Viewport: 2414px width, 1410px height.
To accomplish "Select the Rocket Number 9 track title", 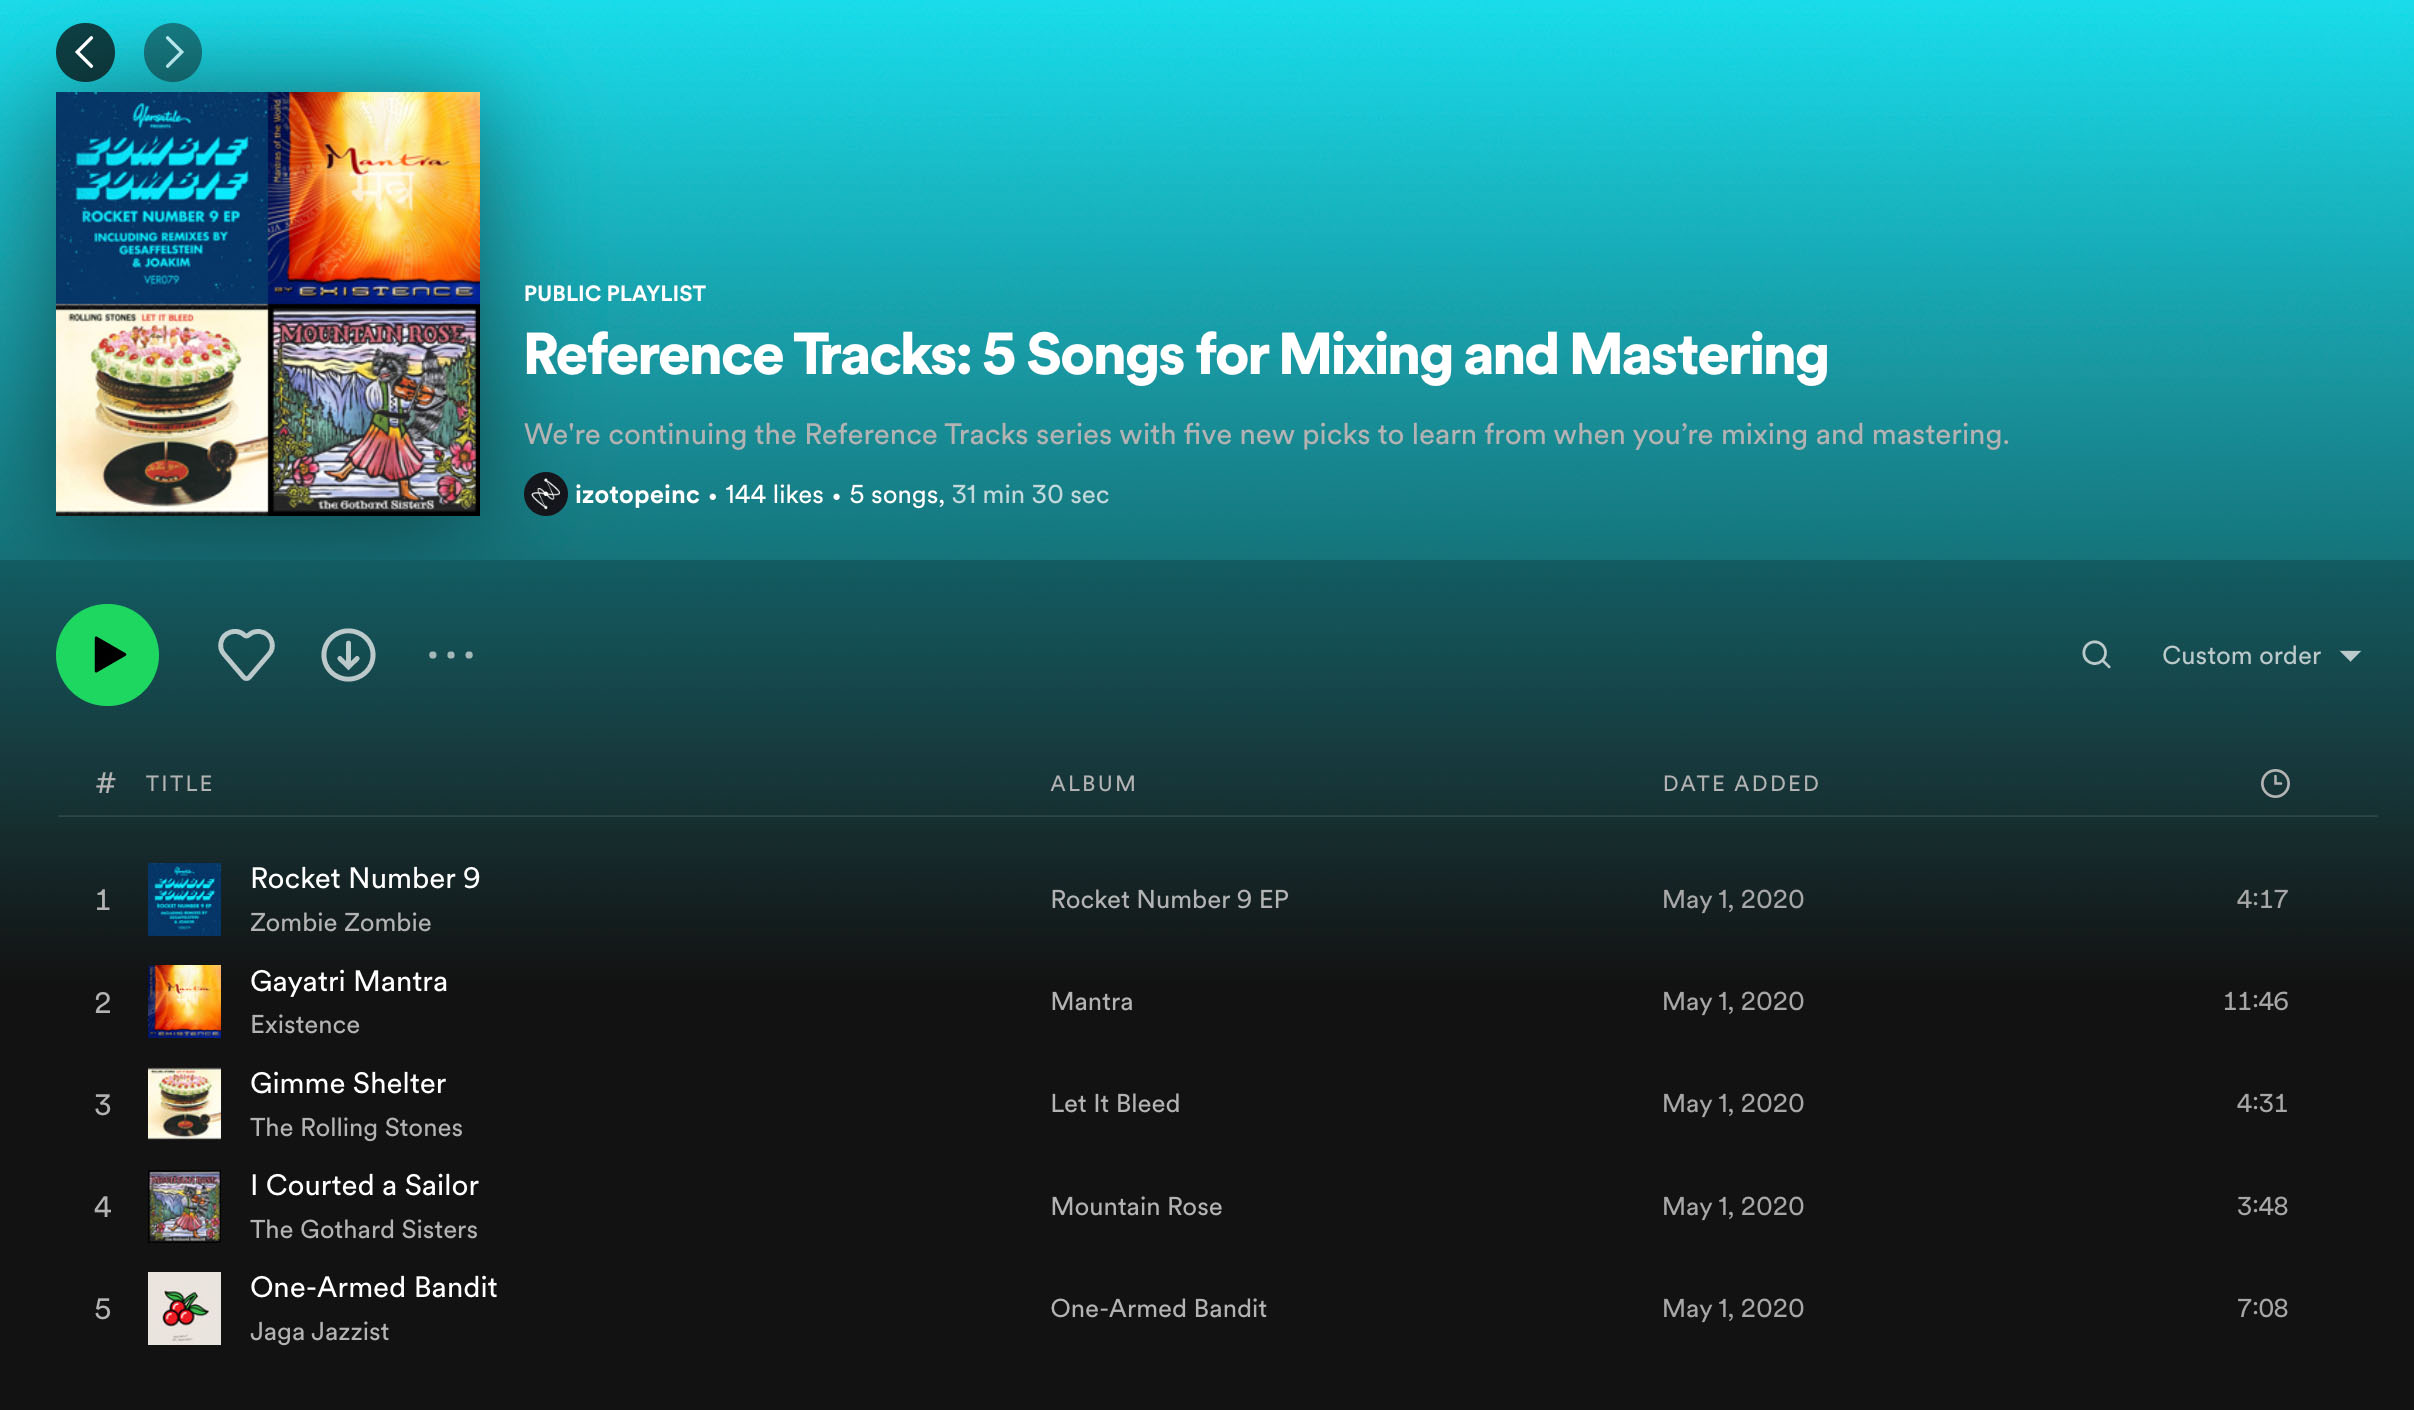I will pyautogui.click(x=365, y=878).
